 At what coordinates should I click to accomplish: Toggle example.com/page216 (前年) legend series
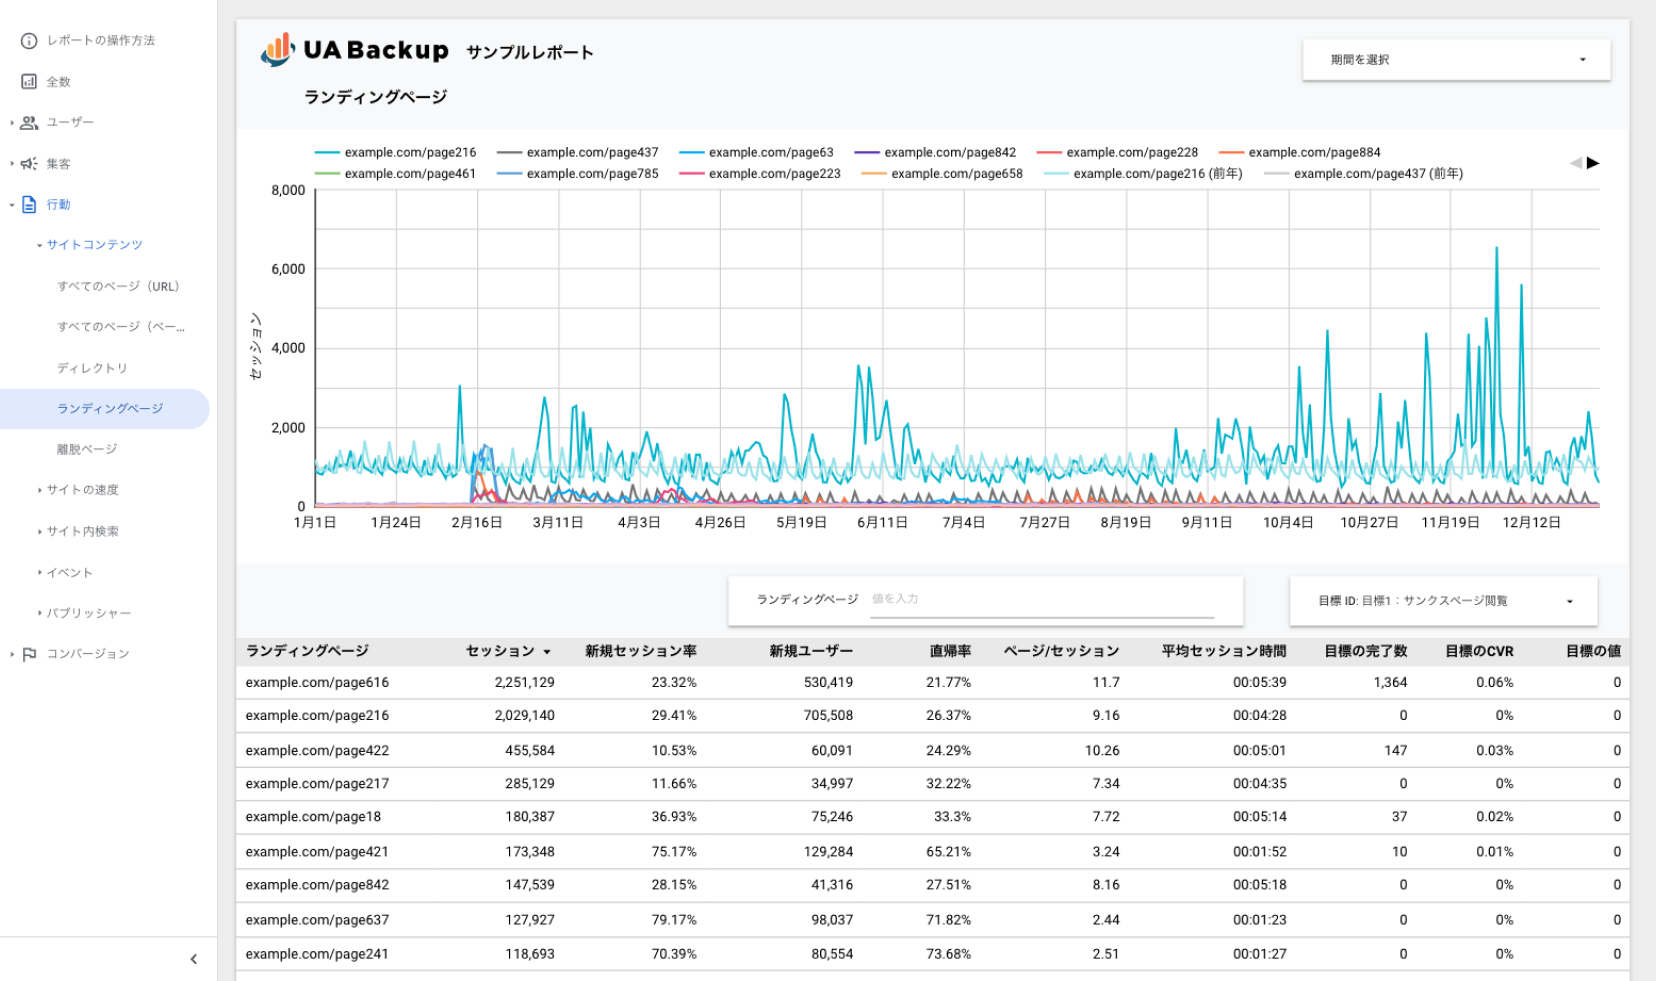(x=1143, y=174)
